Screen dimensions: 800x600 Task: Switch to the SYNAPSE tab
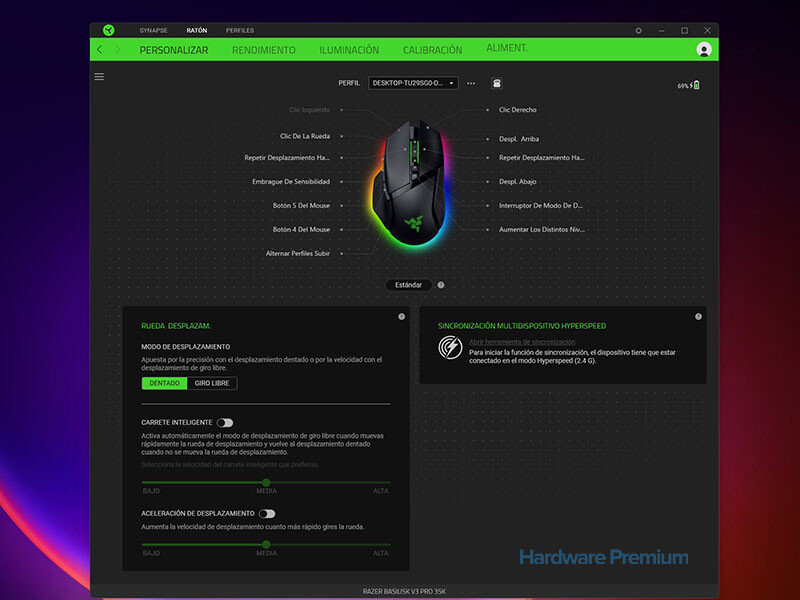click(154, 31)
